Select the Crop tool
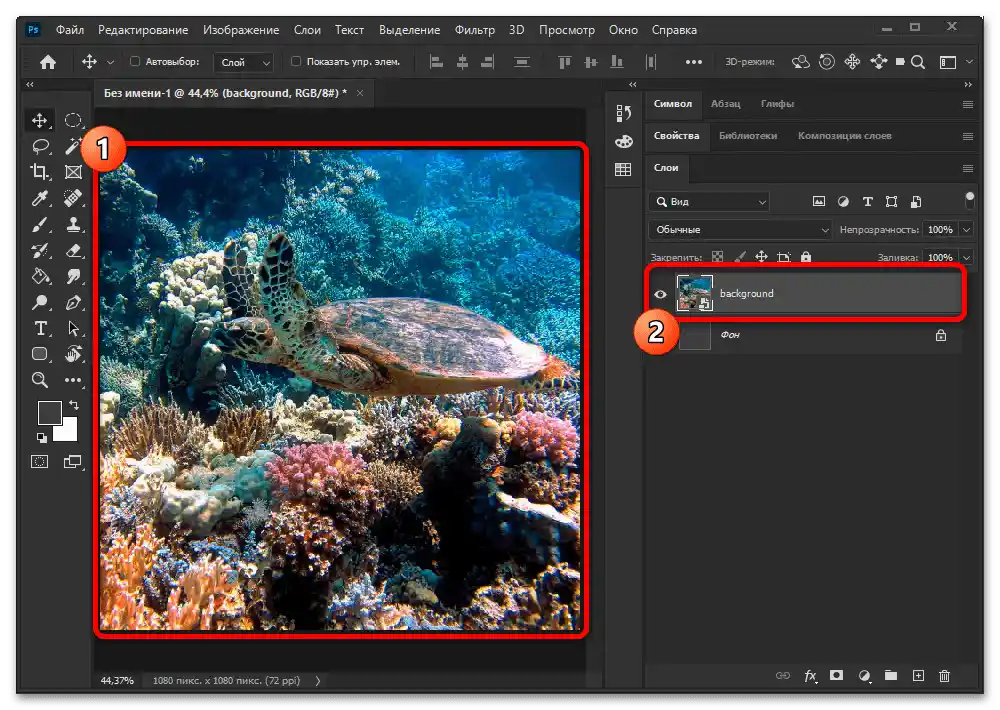The image size is (1000, 710). click(40, 172)
